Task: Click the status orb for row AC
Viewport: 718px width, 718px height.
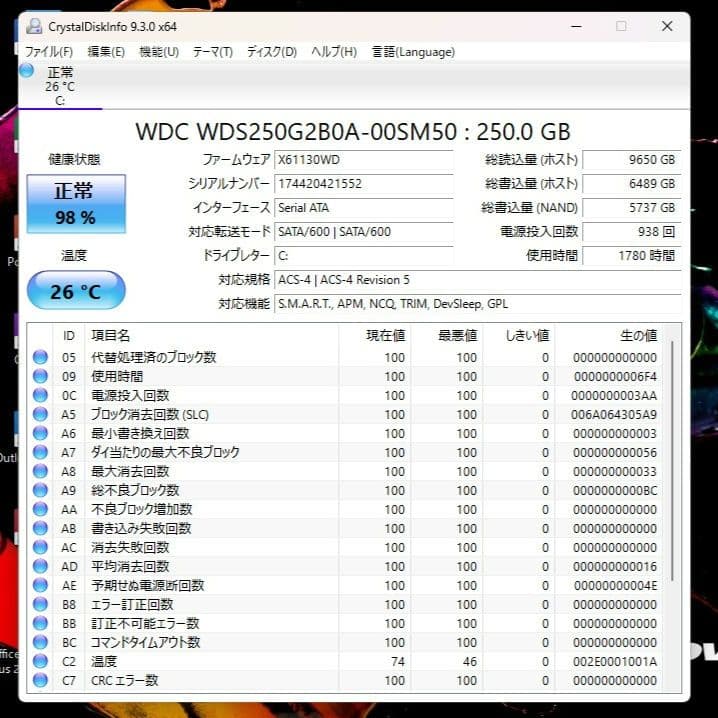Action: pyautogui.click(x=40, y=547)
